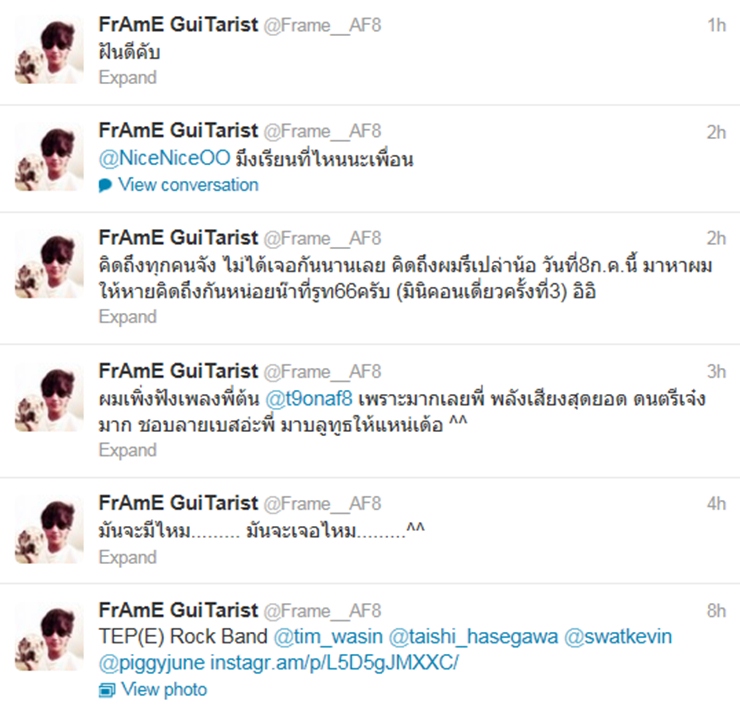
Task: Expand the 2h tweet mentioning มินิคอนเดี่ยวครั้งที่3
Action: tap(127, 317)
